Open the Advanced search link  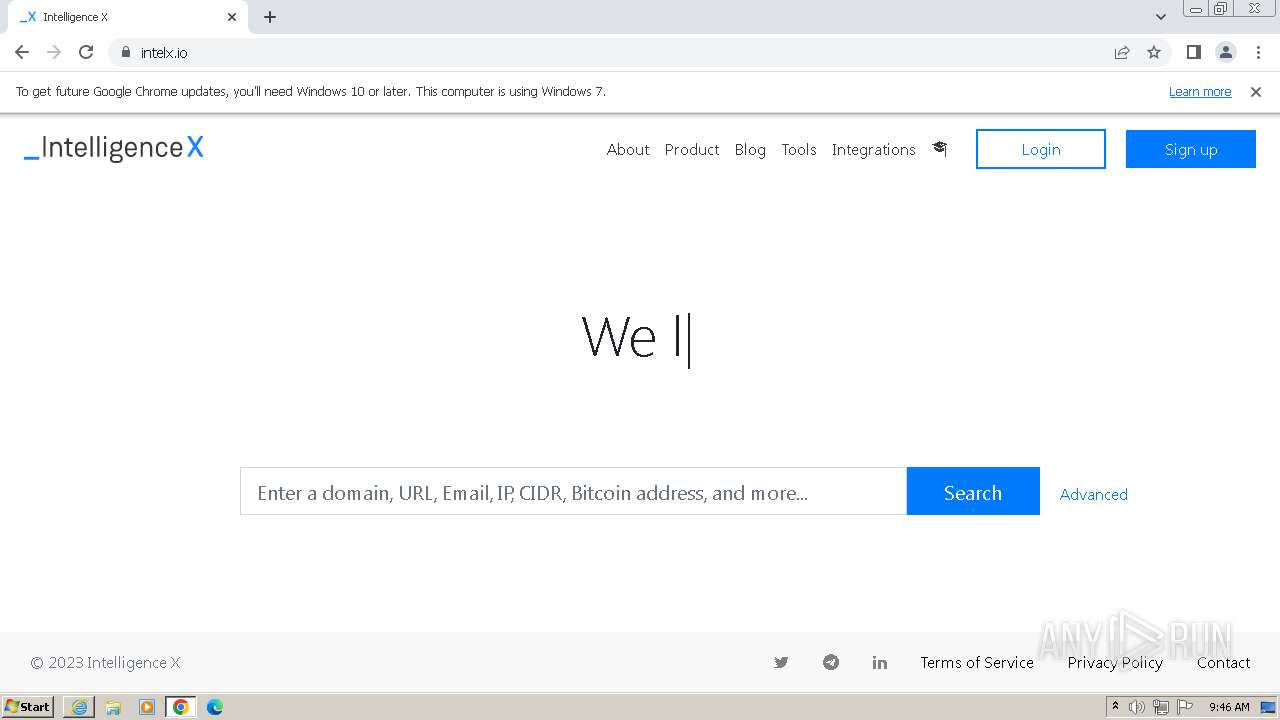(x=1093, y=494)
